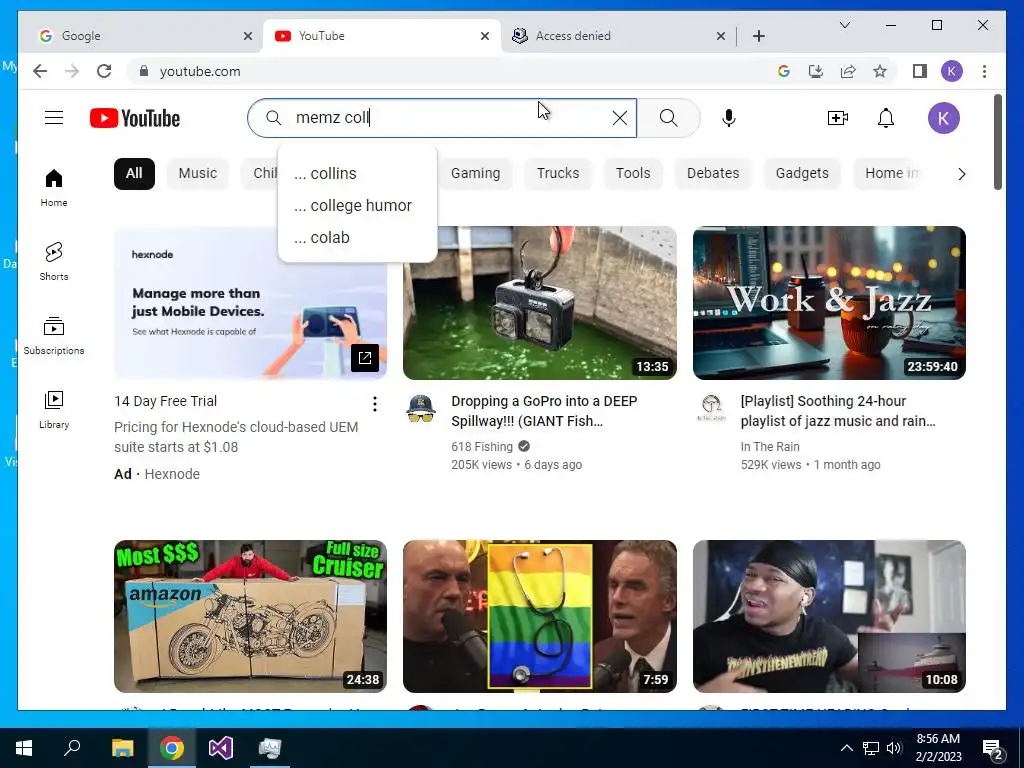The image size is (1024, 768).
Task: Close the Access denied tab
Action: pos(720,36)
